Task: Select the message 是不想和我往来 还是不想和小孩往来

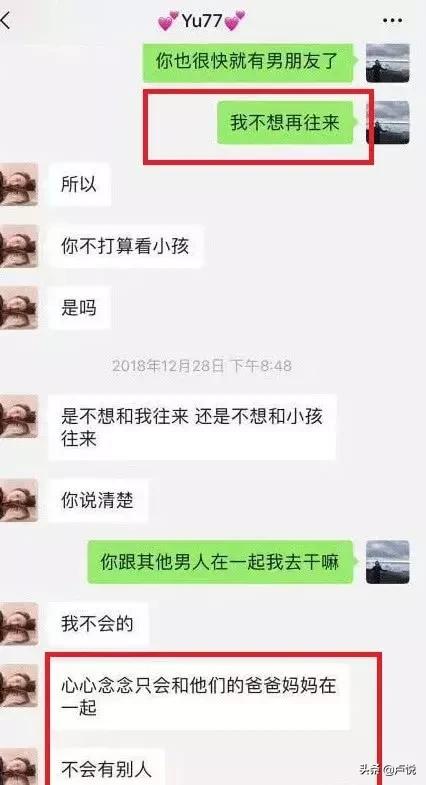Action: (192, 427)
